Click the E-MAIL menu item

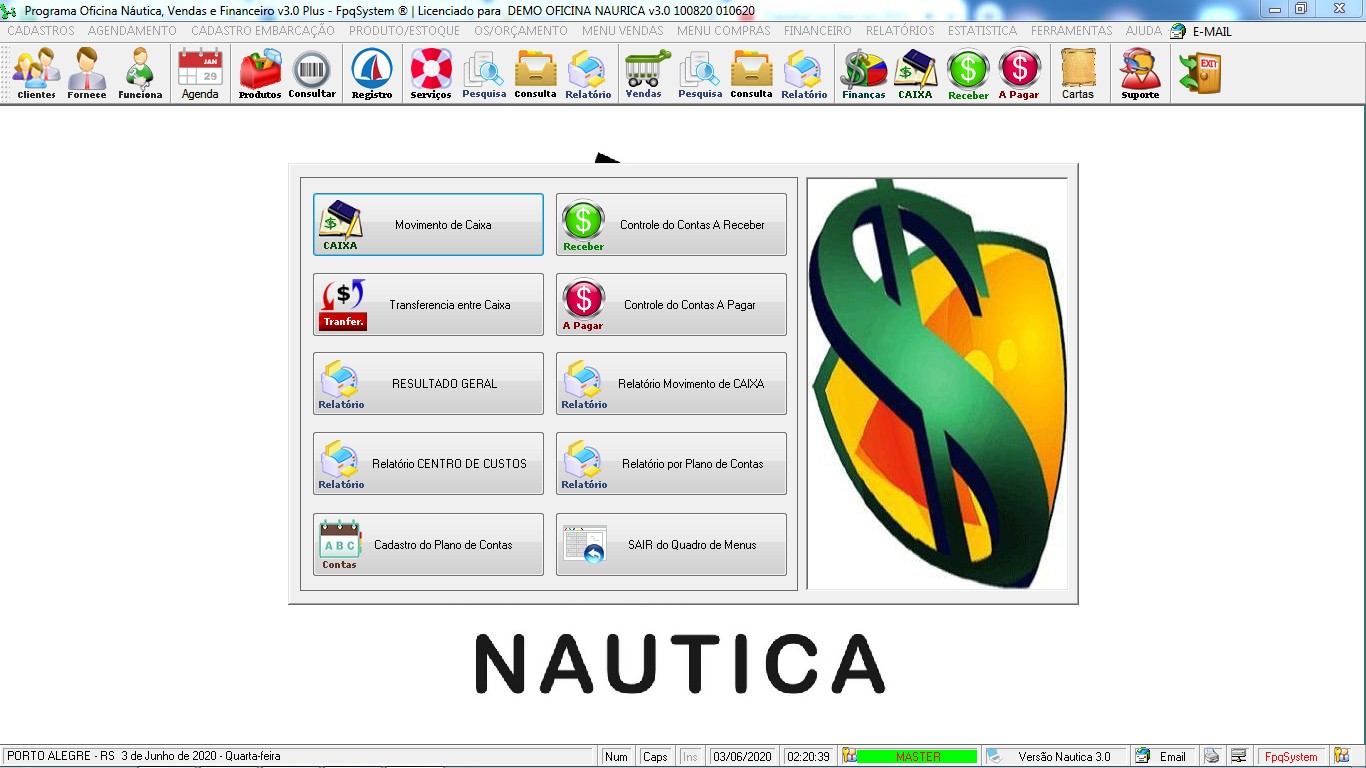(x=1201, y=31)
